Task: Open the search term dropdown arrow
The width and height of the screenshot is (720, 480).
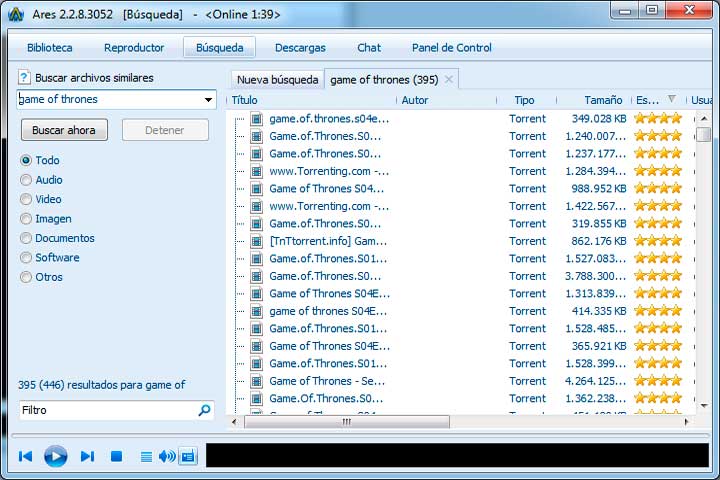Action: click(x=208, y=100)
